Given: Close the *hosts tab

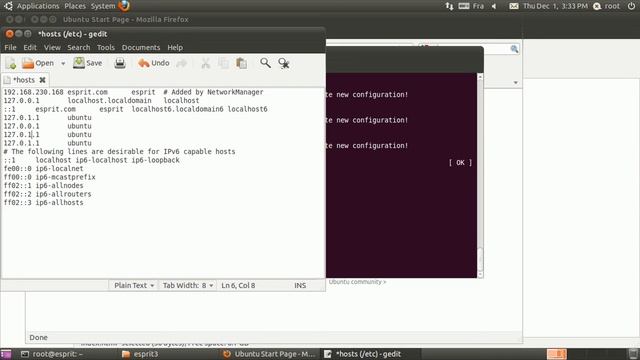Looking at the screenshot, I should pos(42,80).
